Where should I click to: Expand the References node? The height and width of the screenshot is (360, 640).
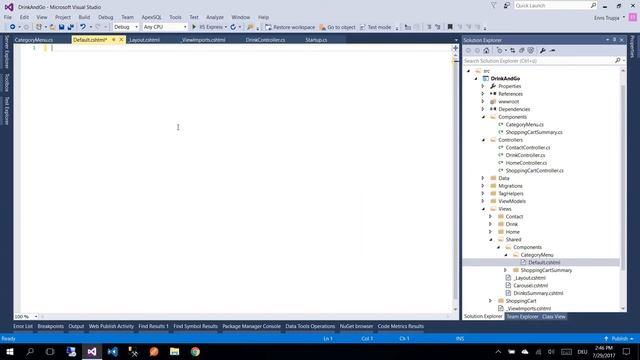(483, 94)
